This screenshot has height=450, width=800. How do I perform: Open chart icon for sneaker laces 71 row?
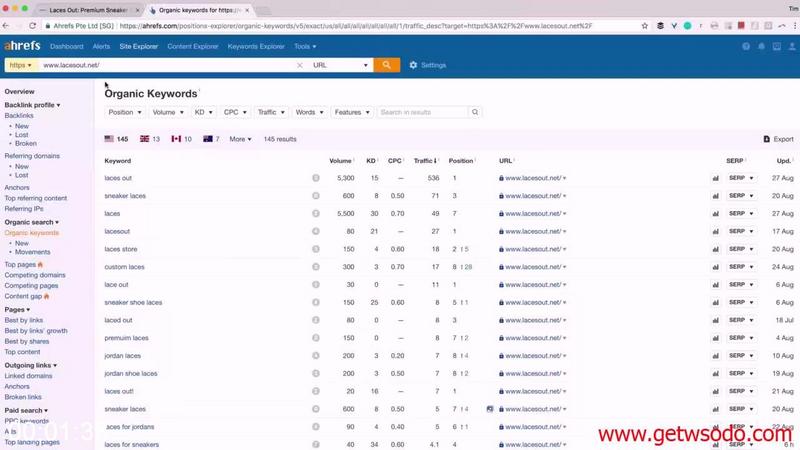tap(715, 196)
